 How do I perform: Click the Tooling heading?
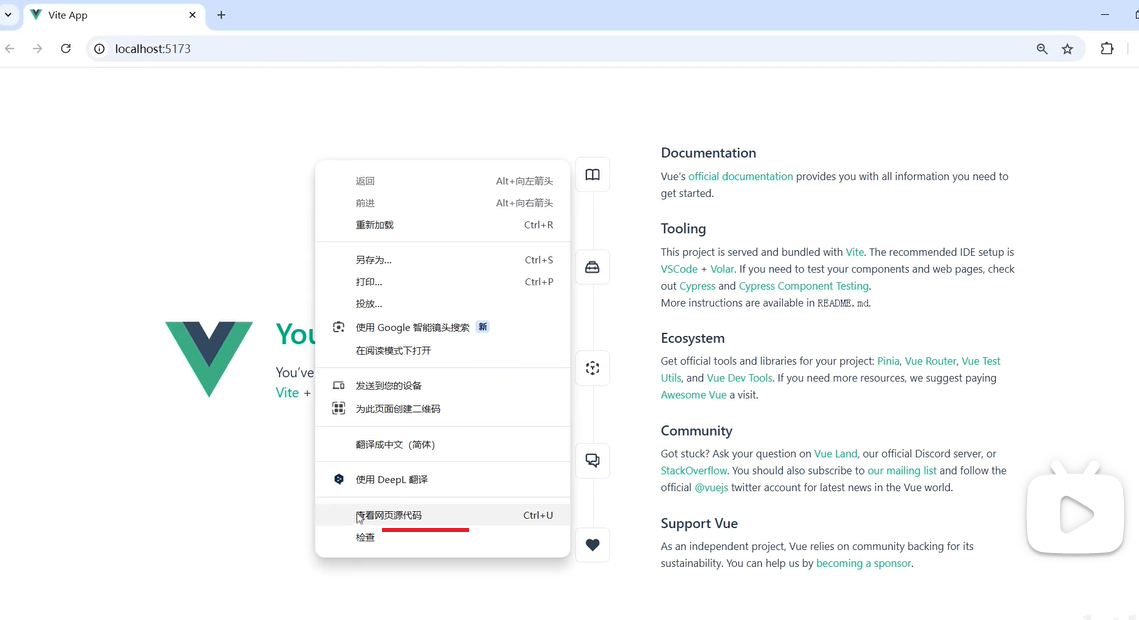coord(683,228)
